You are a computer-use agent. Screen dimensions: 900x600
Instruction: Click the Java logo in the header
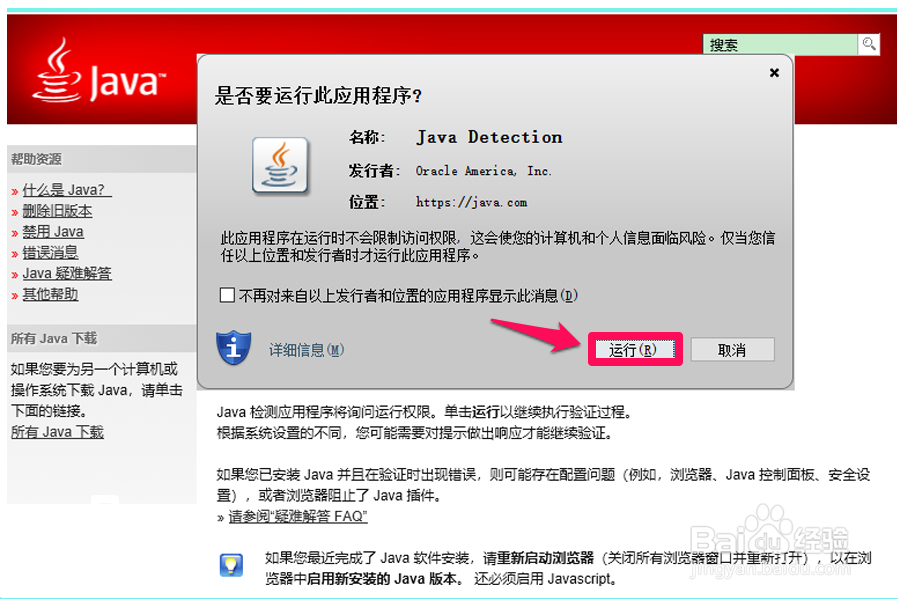pyautogui.click(x=99, y=71)
